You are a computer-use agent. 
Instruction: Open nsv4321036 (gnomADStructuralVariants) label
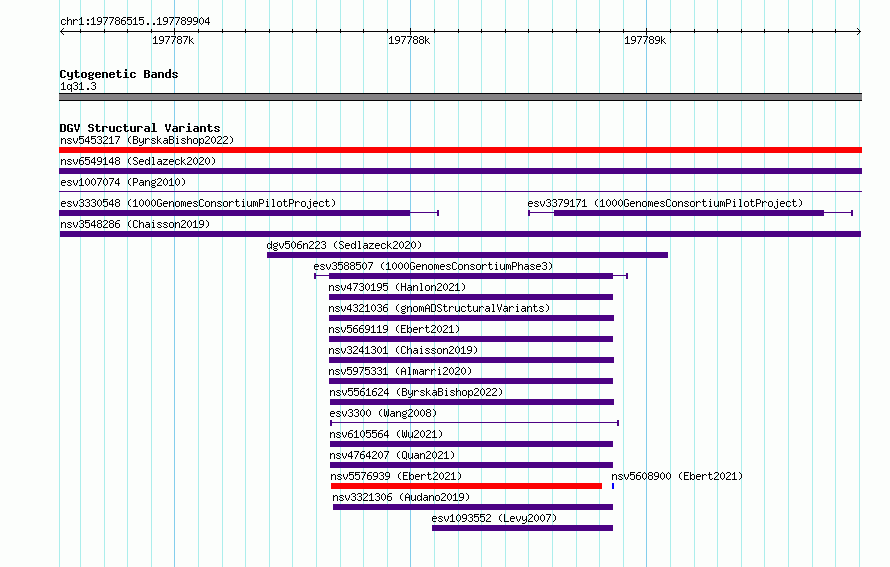coord(439,308)
